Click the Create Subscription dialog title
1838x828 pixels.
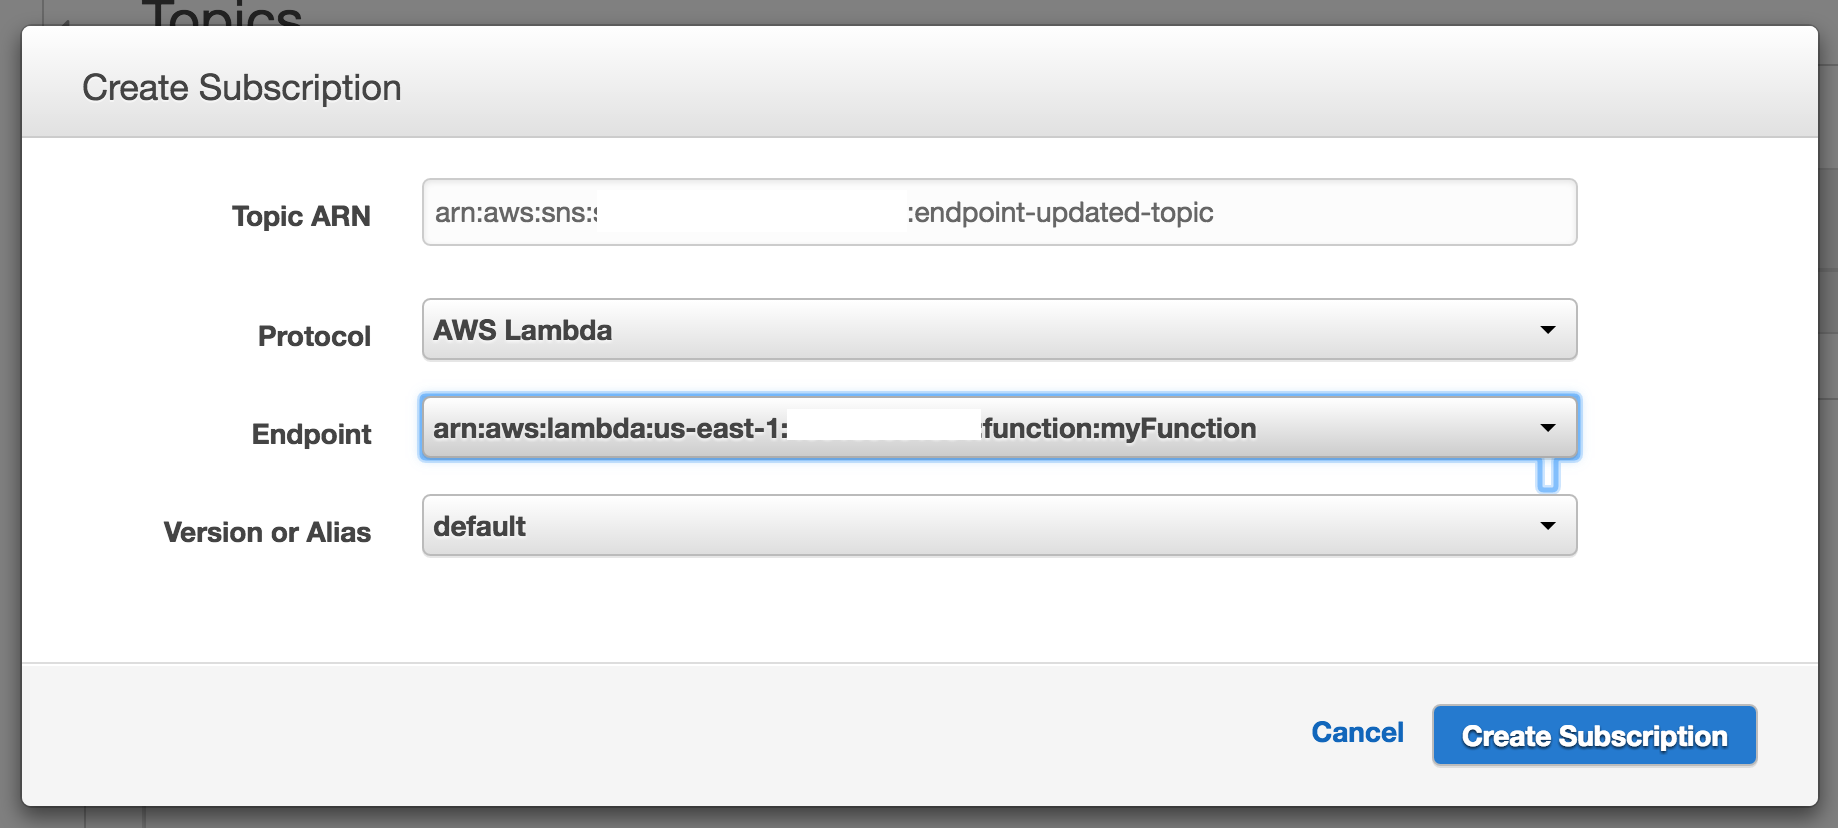click(242, 87)
